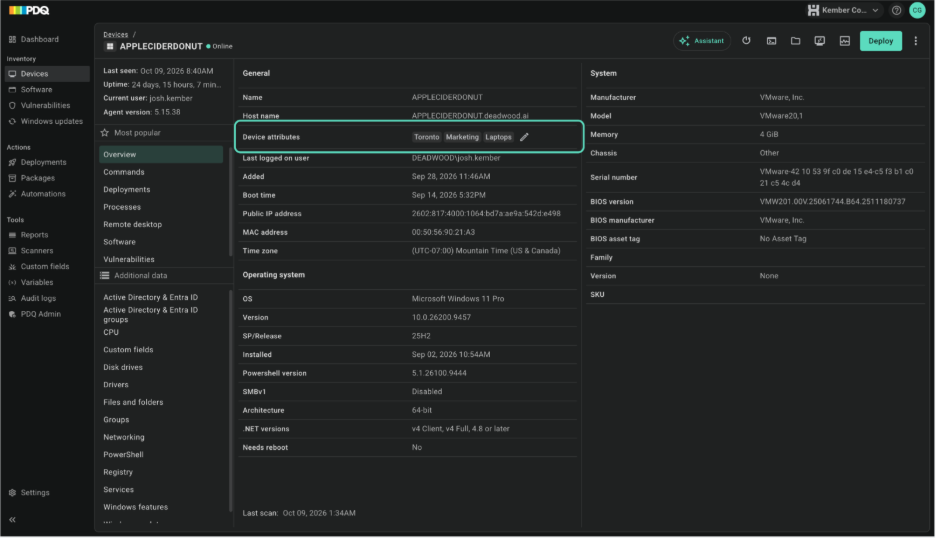Screen dimensions: 936x538
Task: Click the reboot power icon in toolbar
Action: tap(746, 41)
